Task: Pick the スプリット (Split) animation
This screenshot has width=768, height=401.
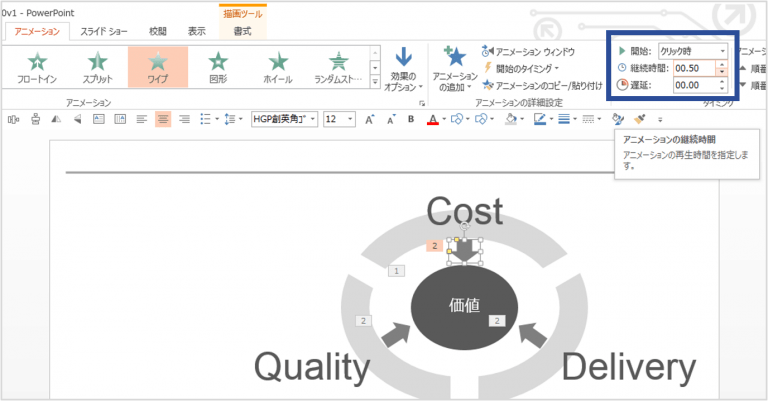Action: pyautogui.click(x=97, y=67)
